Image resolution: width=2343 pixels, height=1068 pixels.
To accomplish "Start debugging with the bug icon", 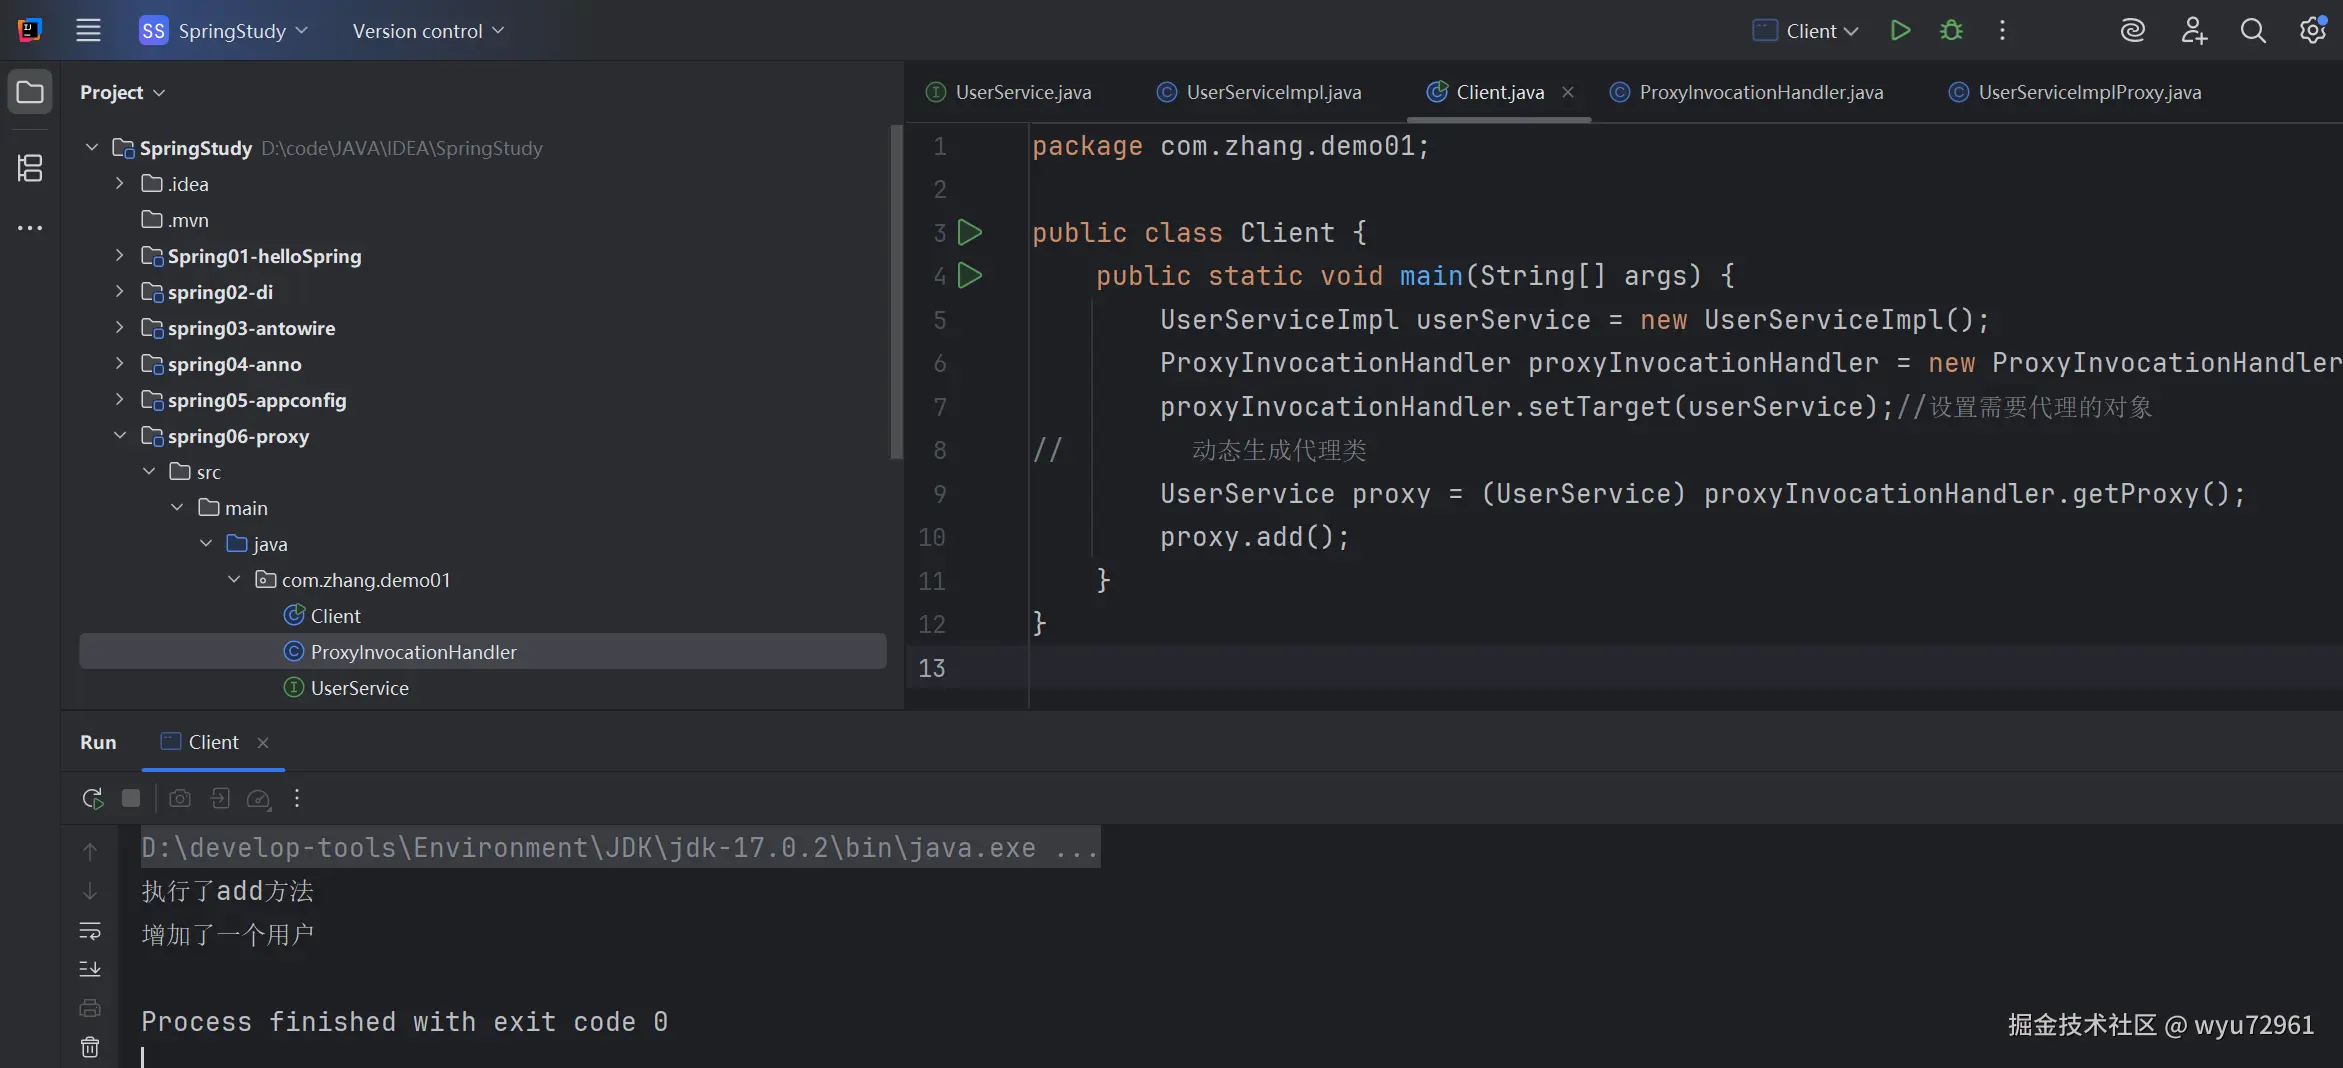I will point(1951,31).
